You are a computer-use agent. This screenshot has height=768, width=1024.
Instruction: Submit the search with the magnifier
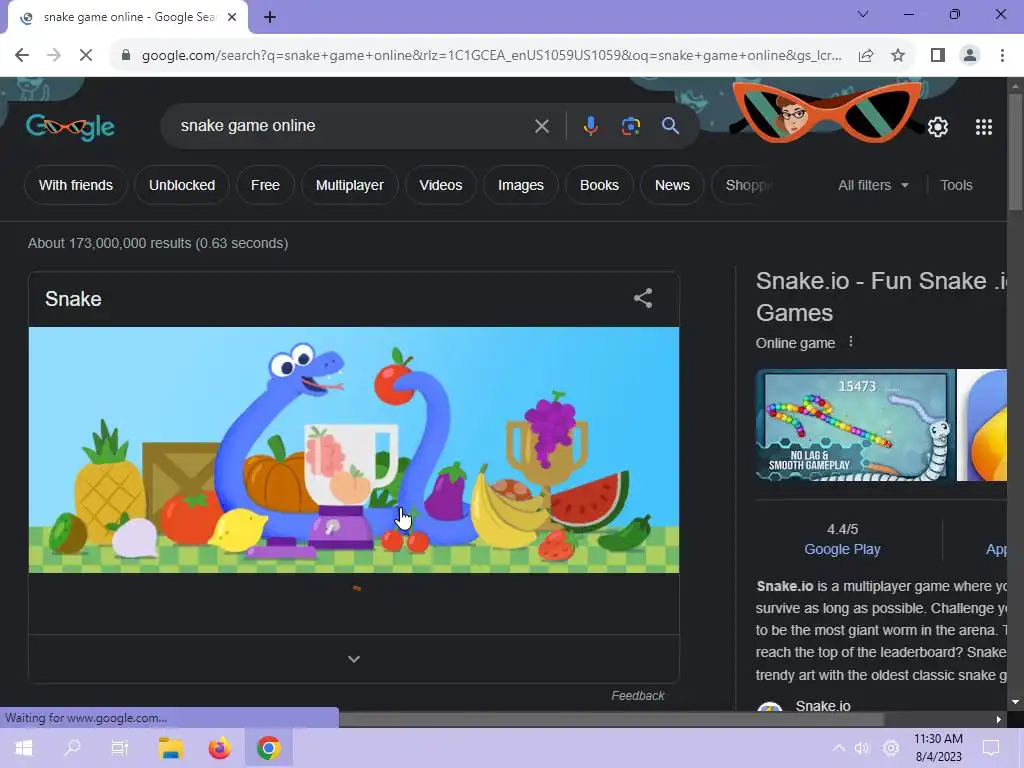click(x=670, y=126)
